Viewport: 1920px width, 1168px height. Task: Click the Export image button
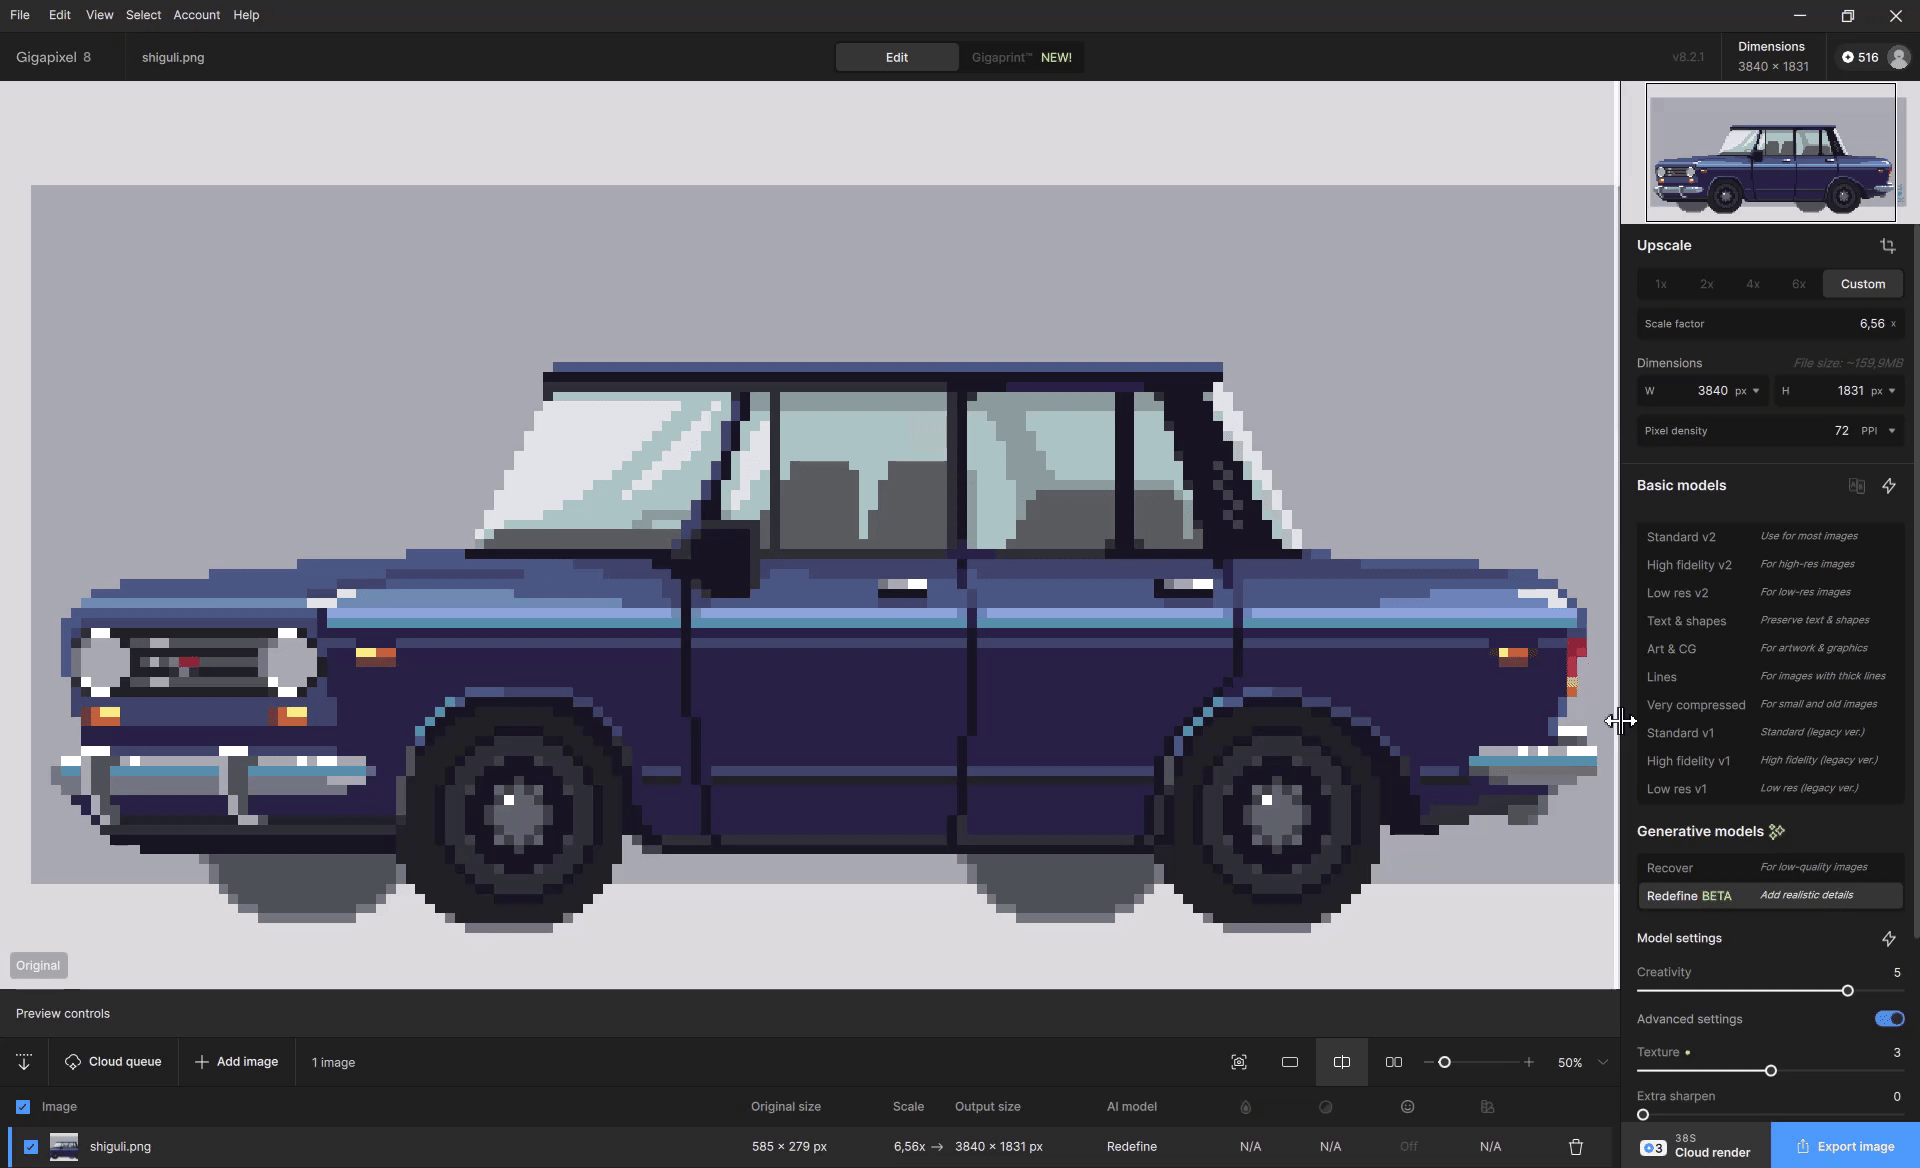[1845, 1147]
